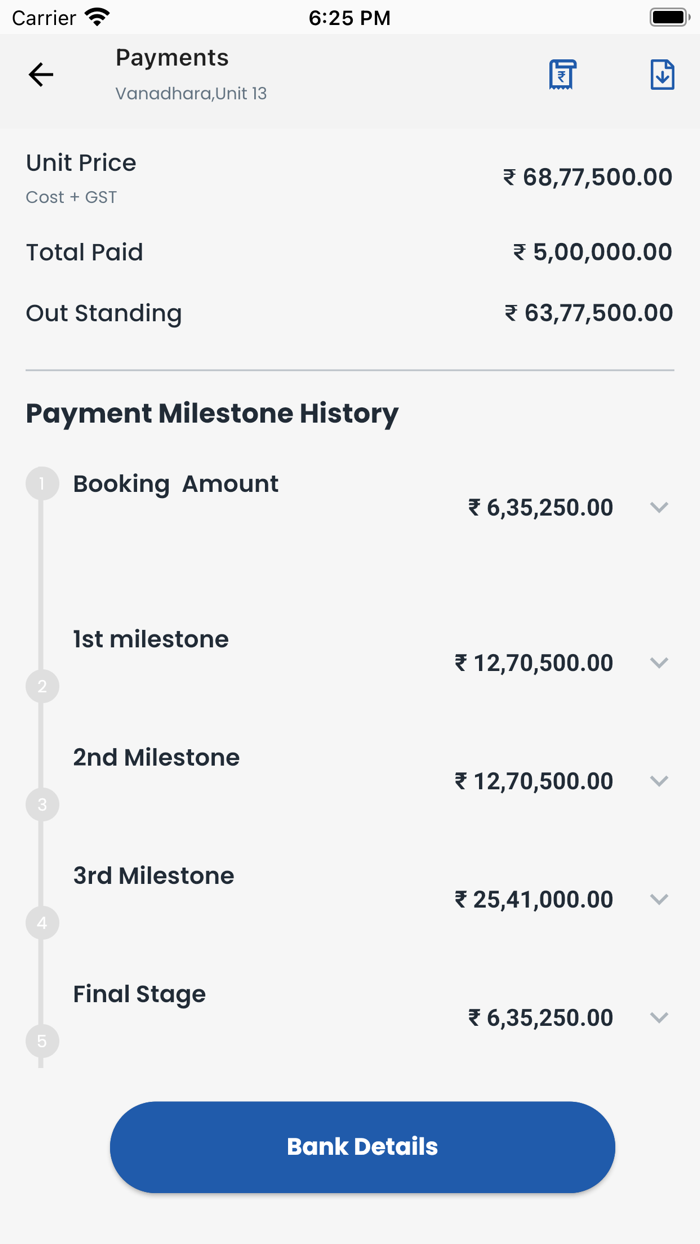The height and width of the screenshot is (1244, 700).
Task: Expand the 1st milestone details
Action: click(659, 662)
